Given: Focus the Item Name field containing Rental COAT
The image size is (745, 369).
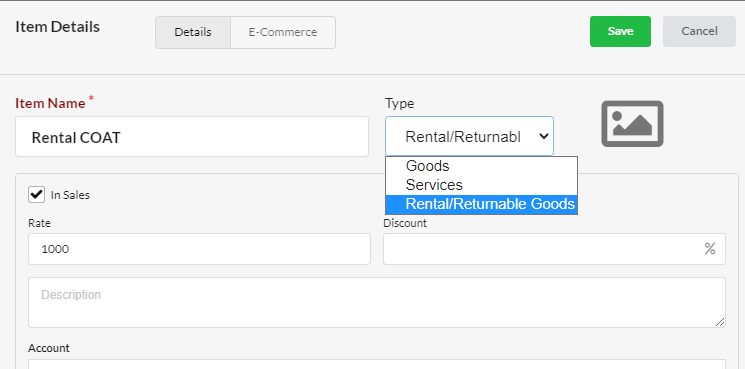Looking at the screenshot, I should pos(192,137).
